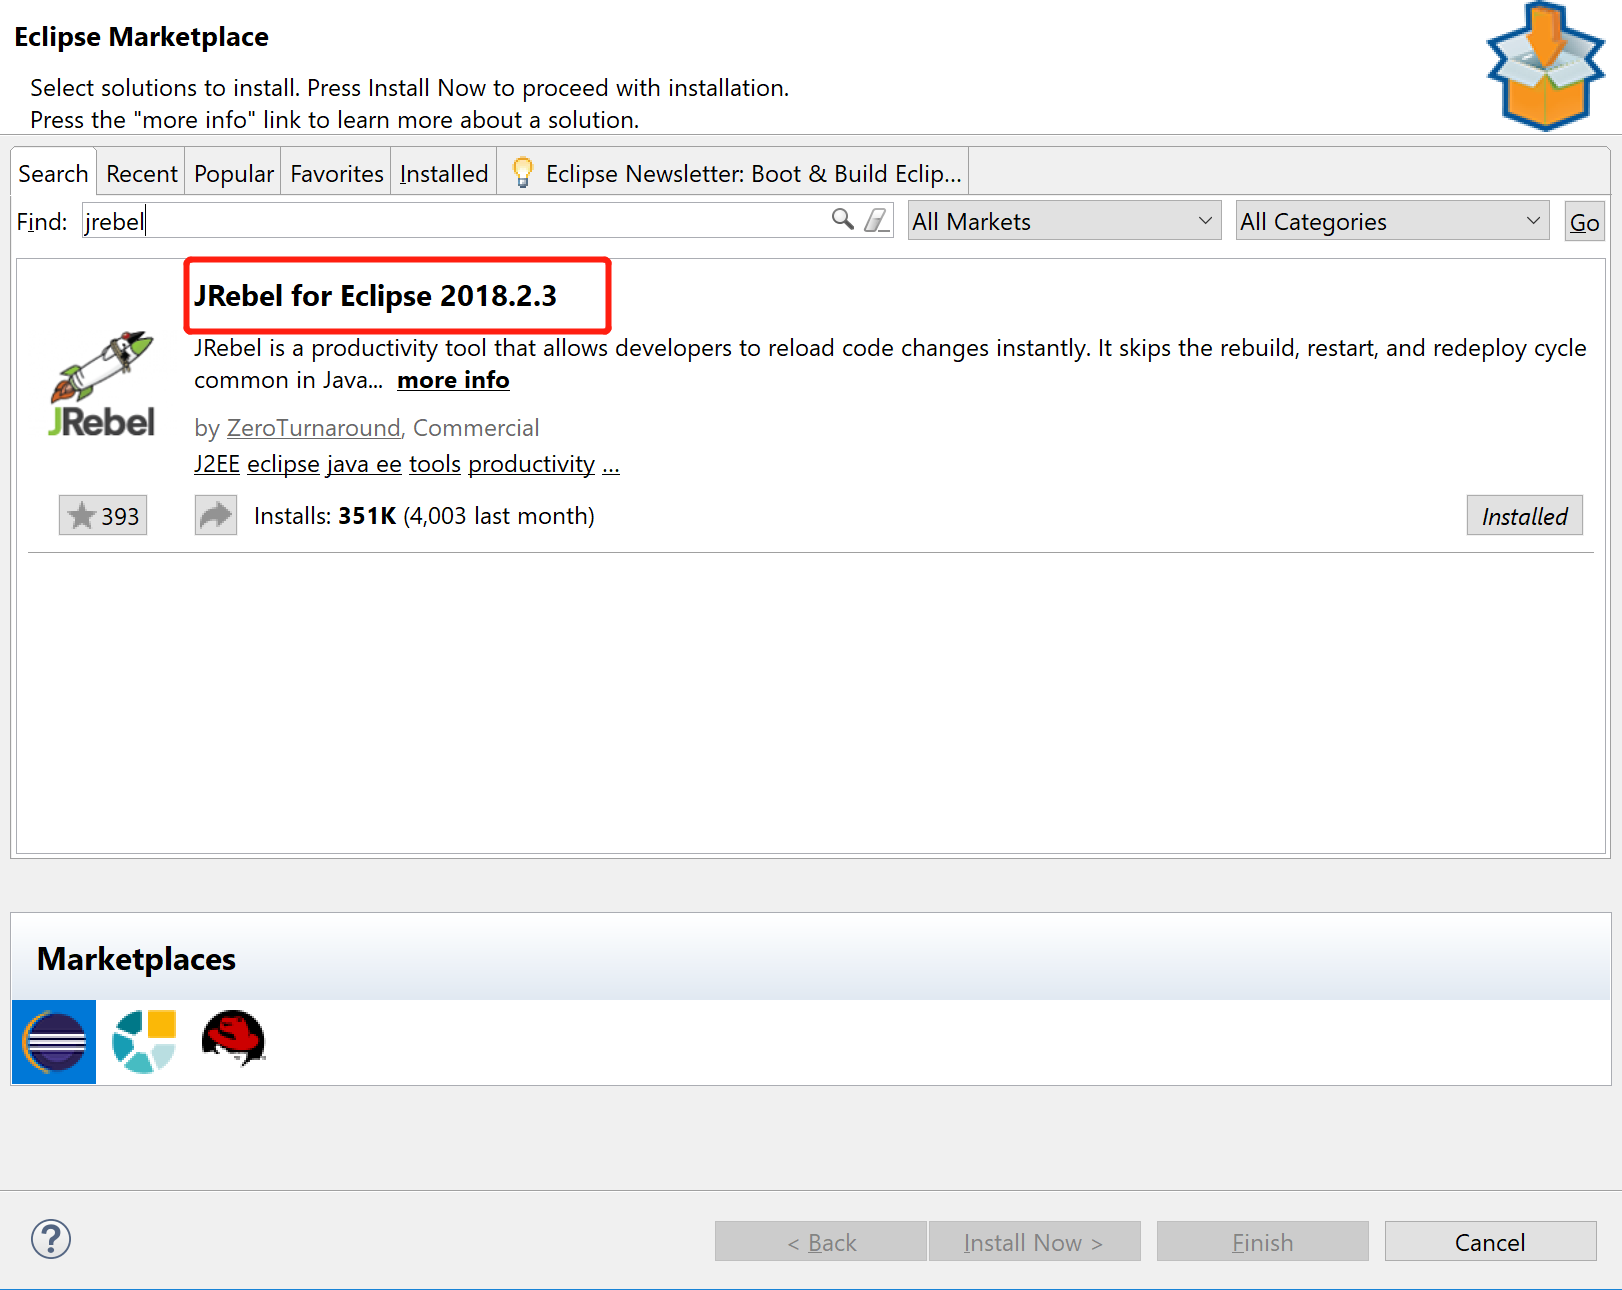The width and height of the screenshot is (1622, 1290).
Task: Click the Cancel button
Action: (1490, 1241)
